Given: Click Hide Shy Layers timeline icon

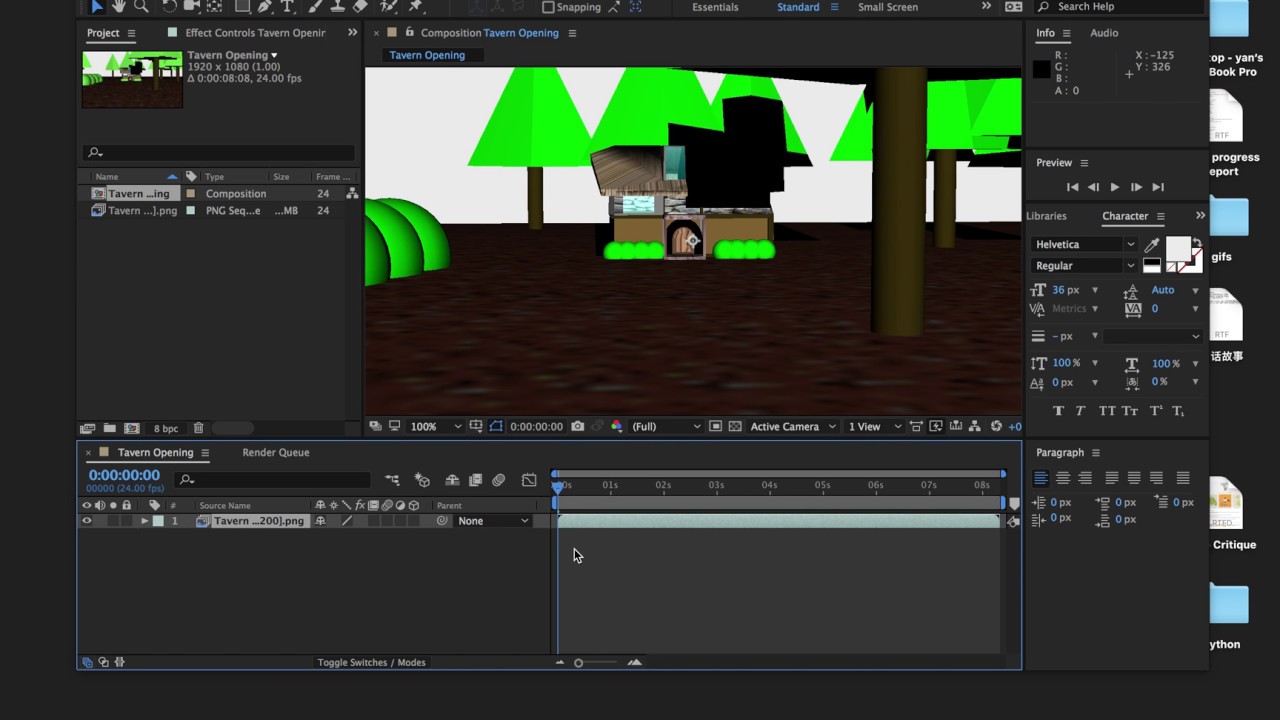Looking at the screenshot, I should [452, 480].
